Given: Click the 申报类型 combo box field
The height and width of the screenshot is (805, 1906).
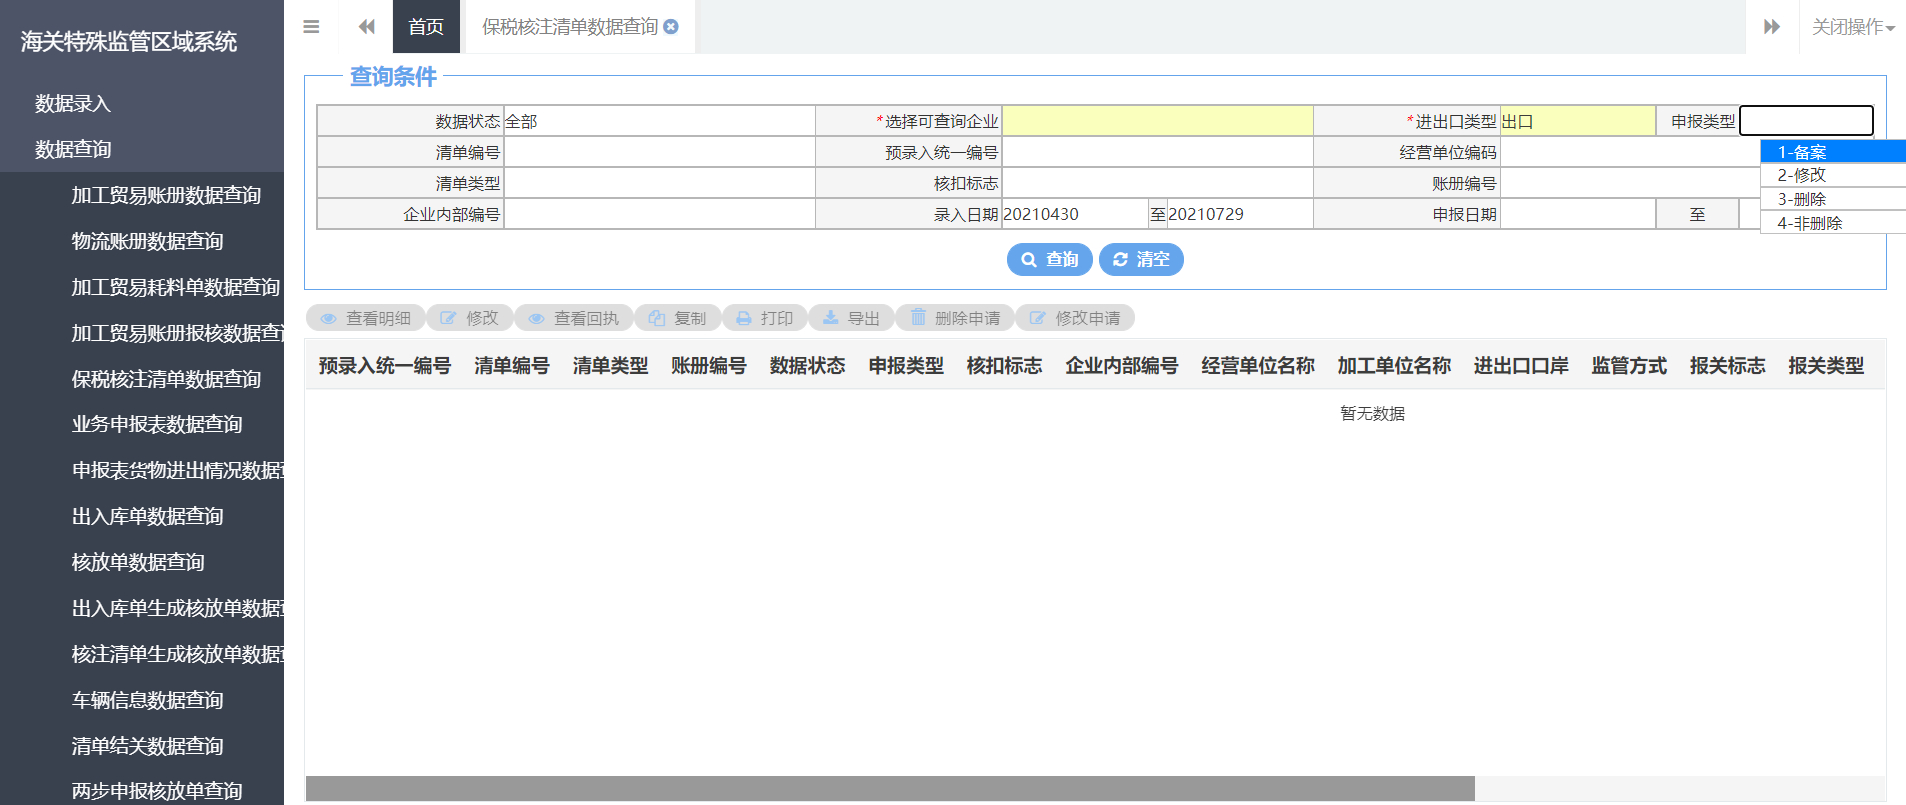Looking at the screenshot, I should (x=1806, y=121).
